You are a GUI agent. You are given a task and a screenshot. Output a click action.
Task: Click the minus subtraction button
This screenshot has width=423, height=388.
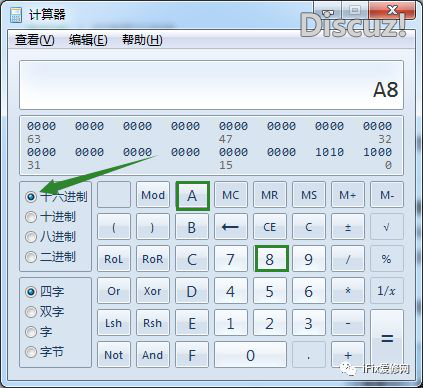pyautogui.click(x=348, y=323)
